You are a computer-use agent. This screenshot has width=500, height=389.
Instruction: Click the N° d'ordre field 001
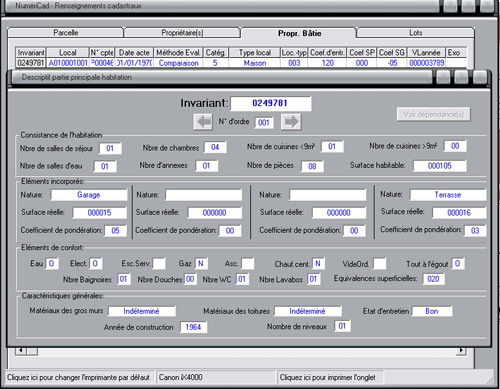click(x=264, y=123)
